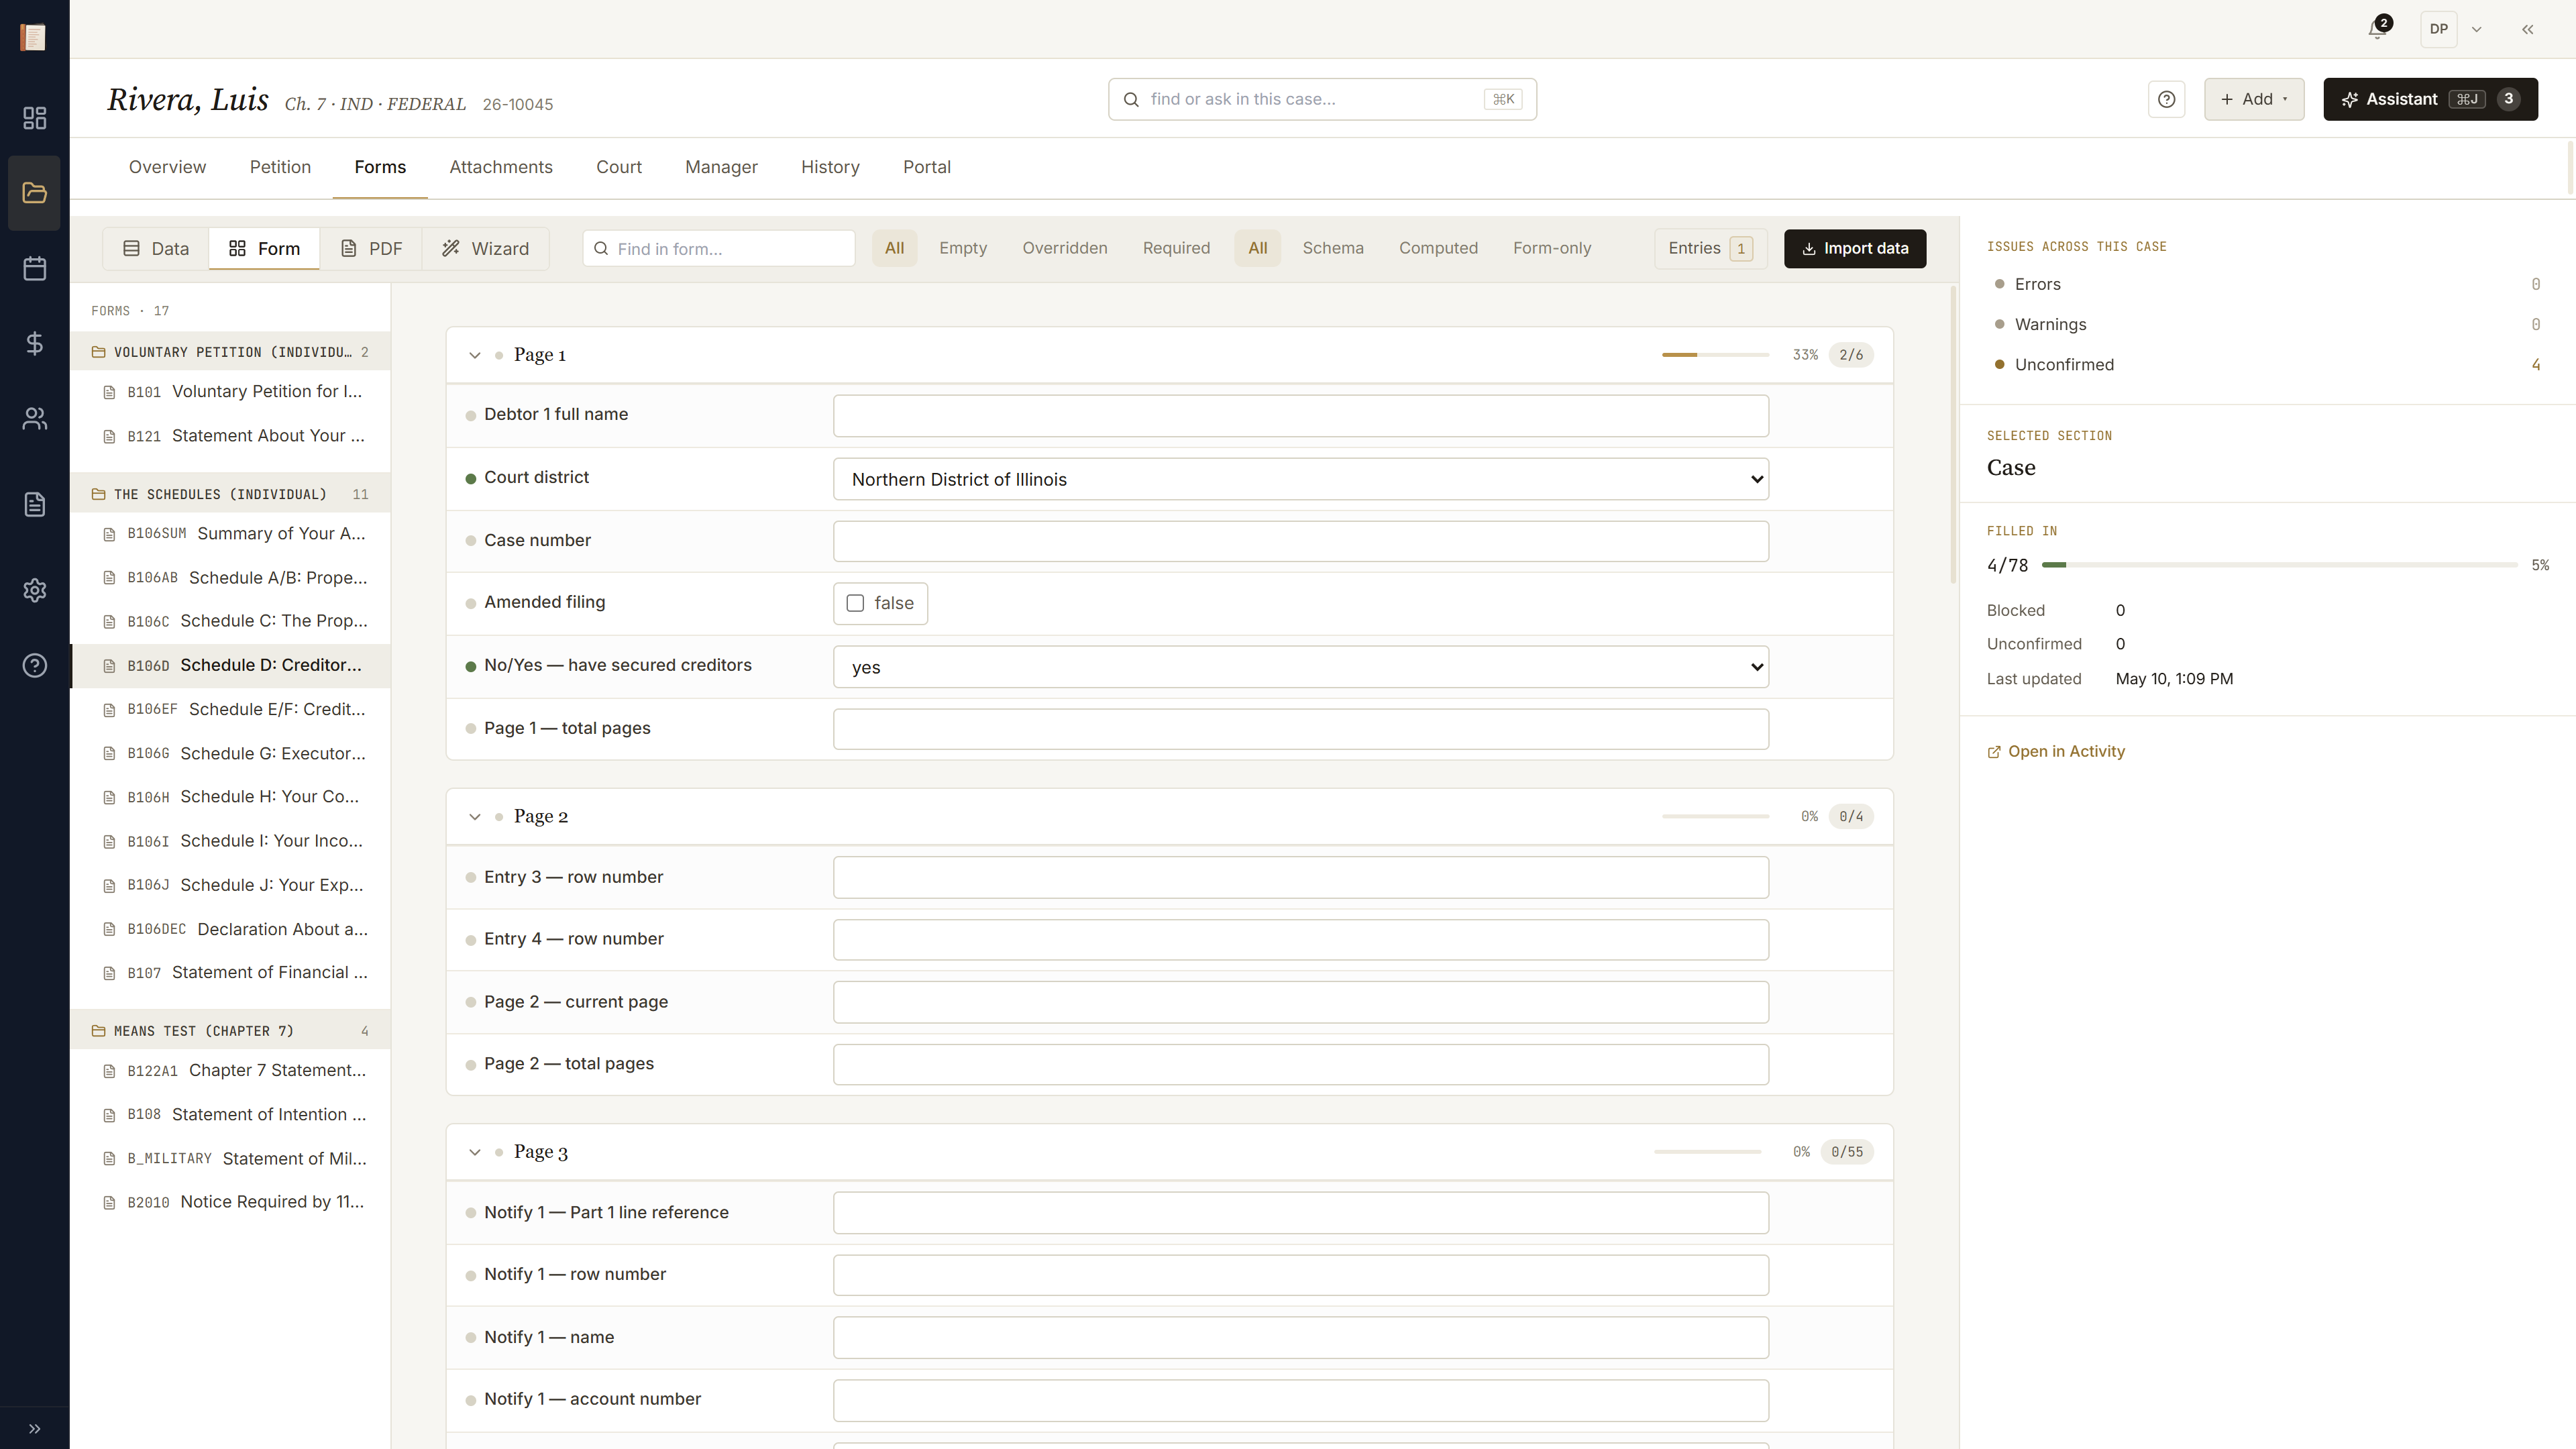The height and width of the screenshot is (1449, 2576).
Task: Click the Case number field
Action: tap(1300, 541)
